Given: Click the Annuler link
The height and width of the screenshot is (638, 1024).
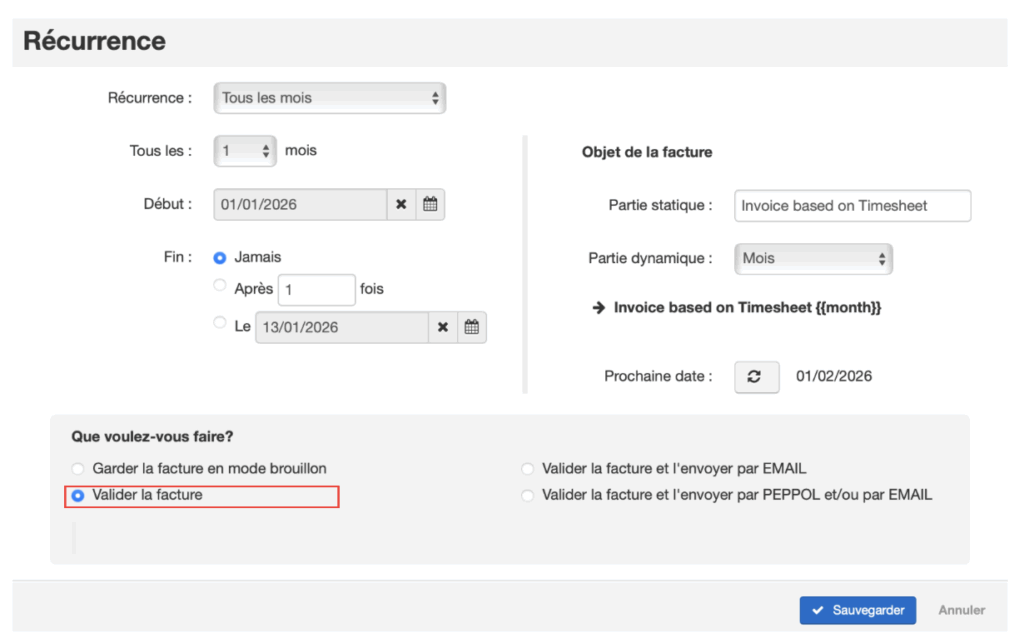Looking at the screenshot, I should pyautogui.click(x=961, y=610).
